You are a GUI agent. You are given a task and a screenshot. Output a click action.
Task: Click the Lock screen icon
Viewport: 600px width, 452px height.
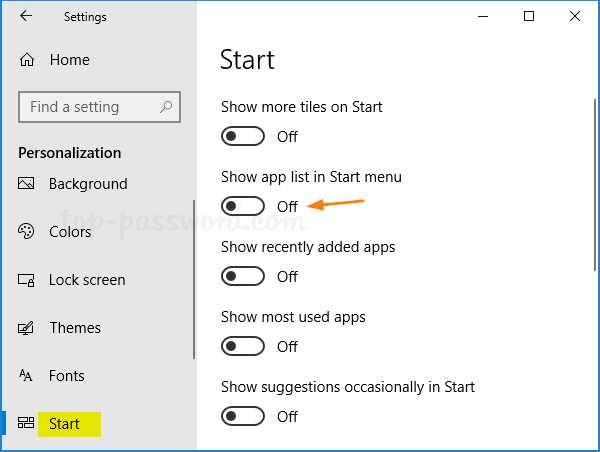27,280
